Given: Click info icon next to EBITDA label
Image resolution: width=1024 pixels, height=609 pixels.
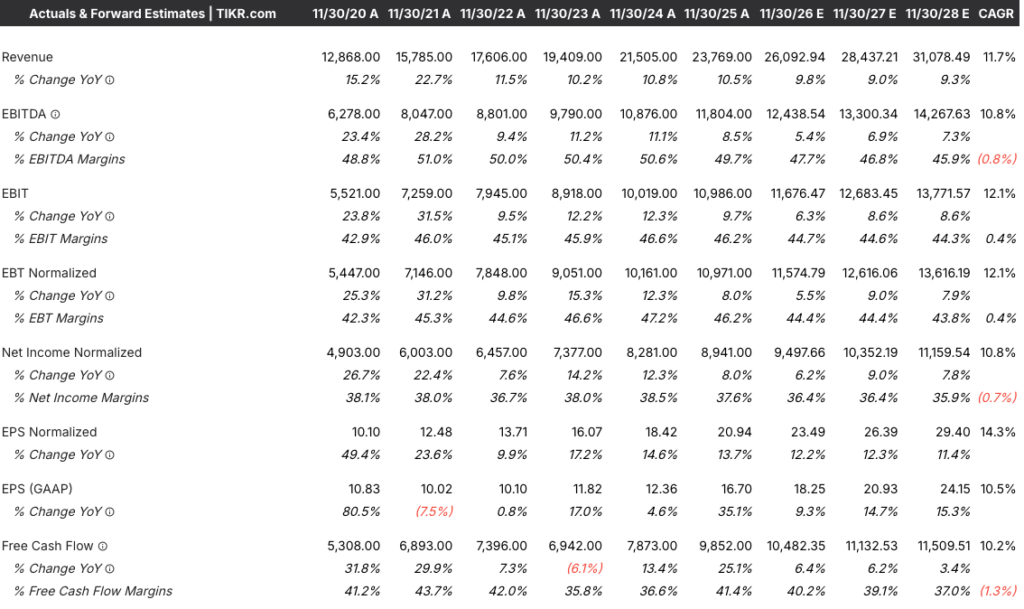Looking at the screenshot, I should coord(56,114).
